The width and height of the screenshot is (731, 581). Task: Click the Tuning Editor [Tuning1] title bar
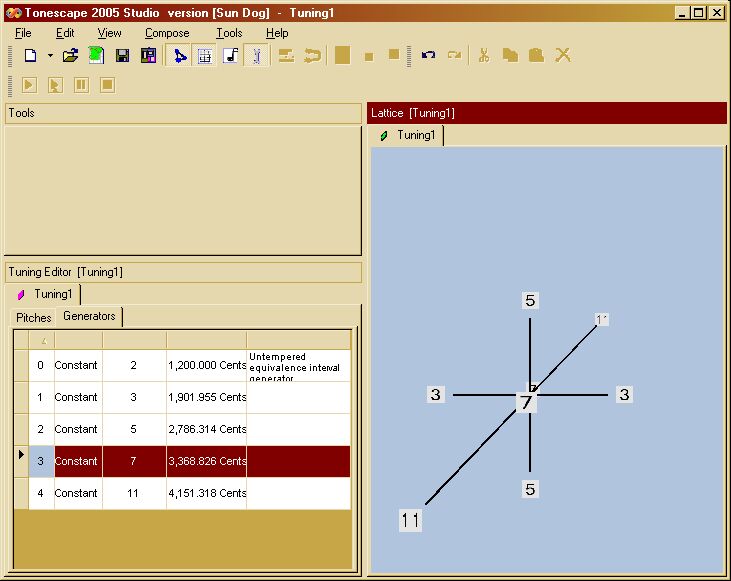[183, 272]
